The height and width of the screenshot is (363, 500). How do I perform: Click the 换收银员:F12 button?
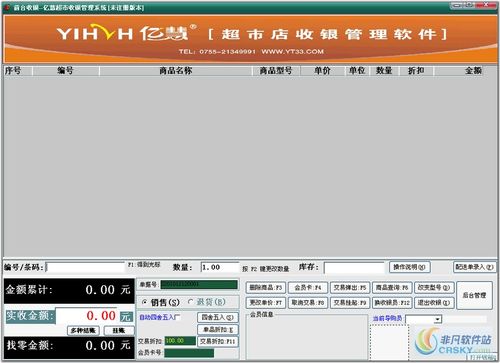click(392, 303)
